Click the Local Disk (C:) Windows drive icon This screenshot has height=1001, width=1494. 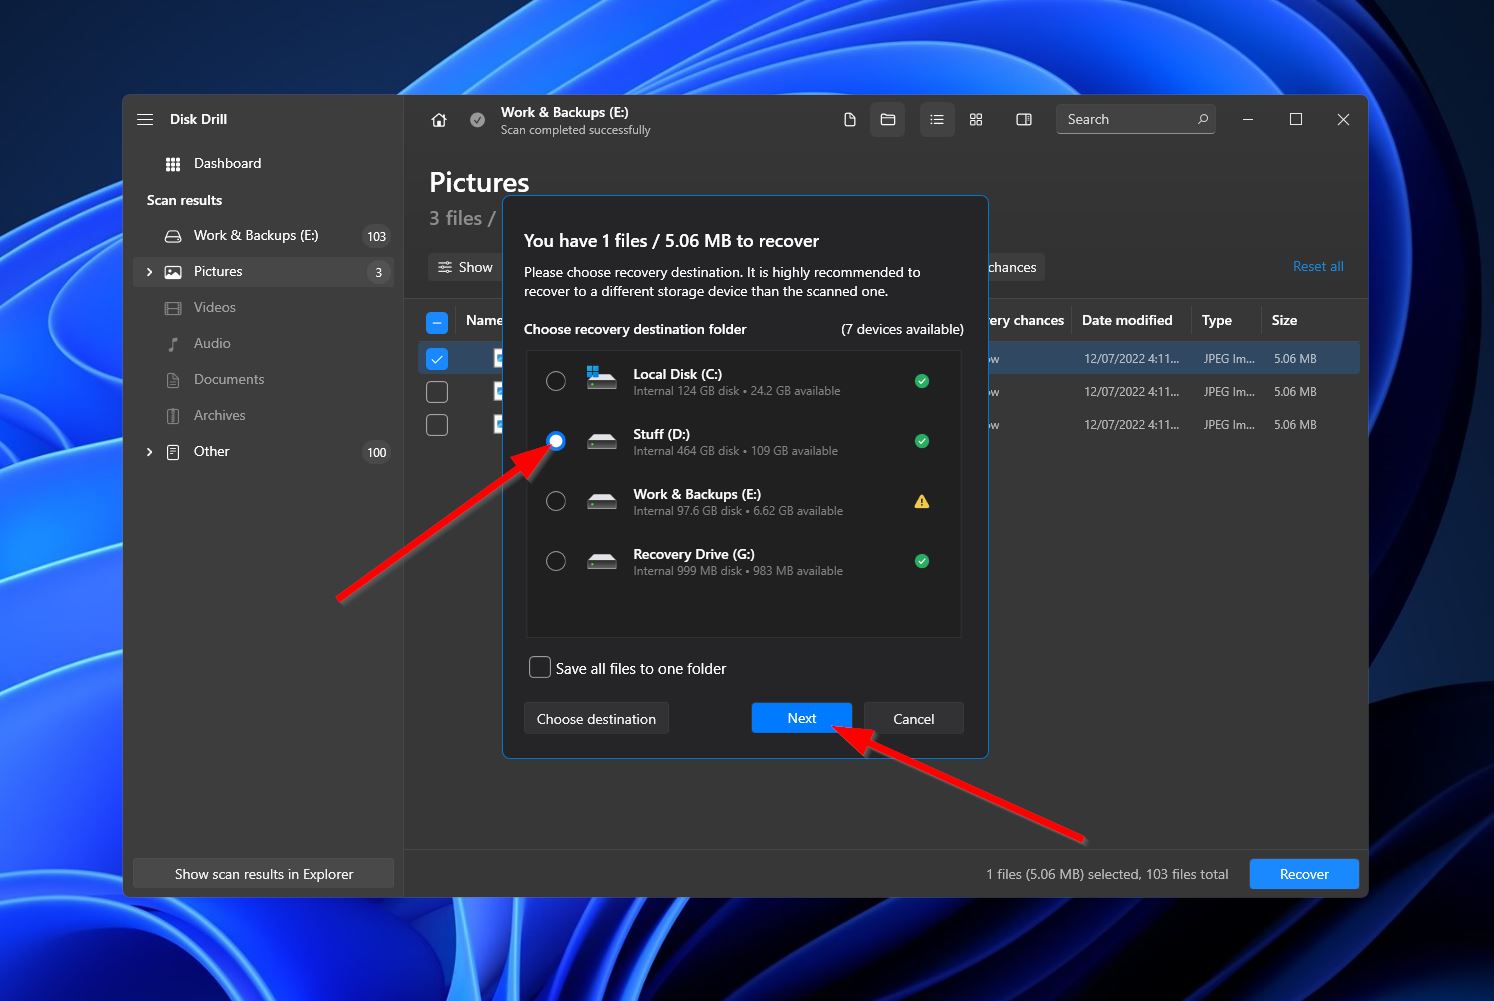click(601, 378)
